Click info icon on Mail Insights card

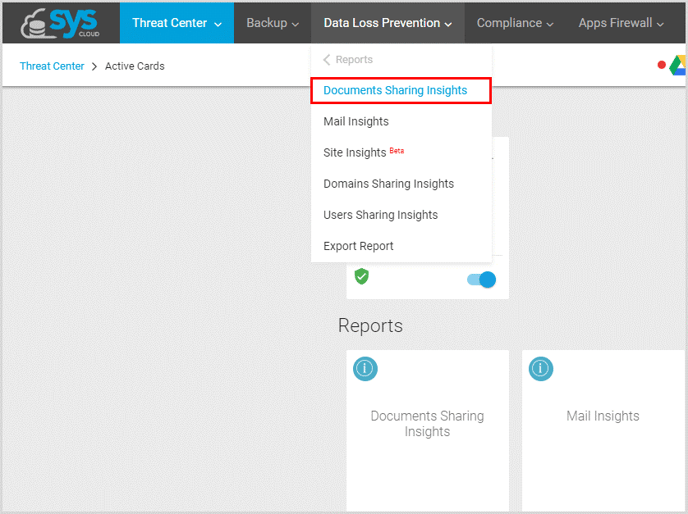tap(541, 369)
